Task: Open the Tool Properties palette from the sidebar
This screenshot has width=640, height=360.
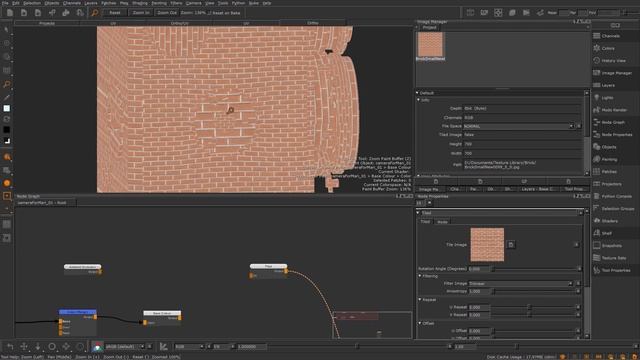Action: point(616,270)
